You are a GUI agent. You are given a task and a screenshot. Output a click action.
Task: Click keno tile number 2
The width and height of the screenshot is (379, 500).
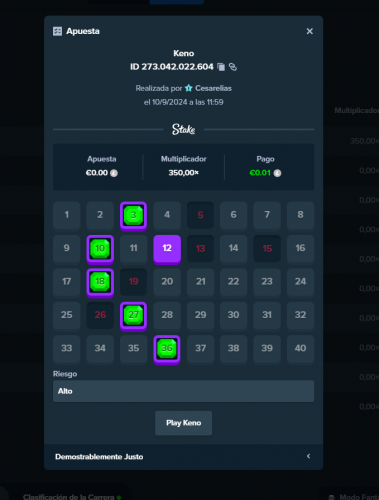pos(100,215)
